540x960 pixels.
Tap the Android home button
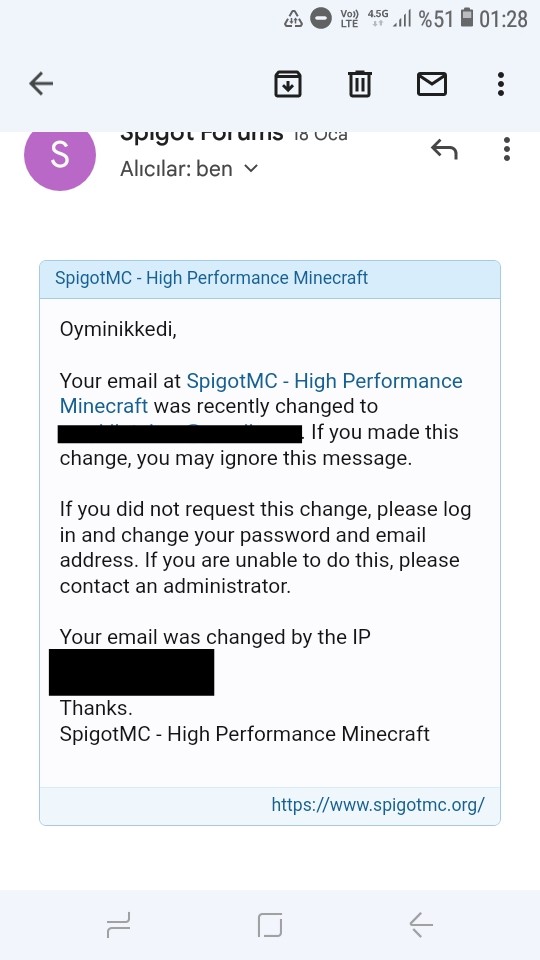click(x=270, y=924)
